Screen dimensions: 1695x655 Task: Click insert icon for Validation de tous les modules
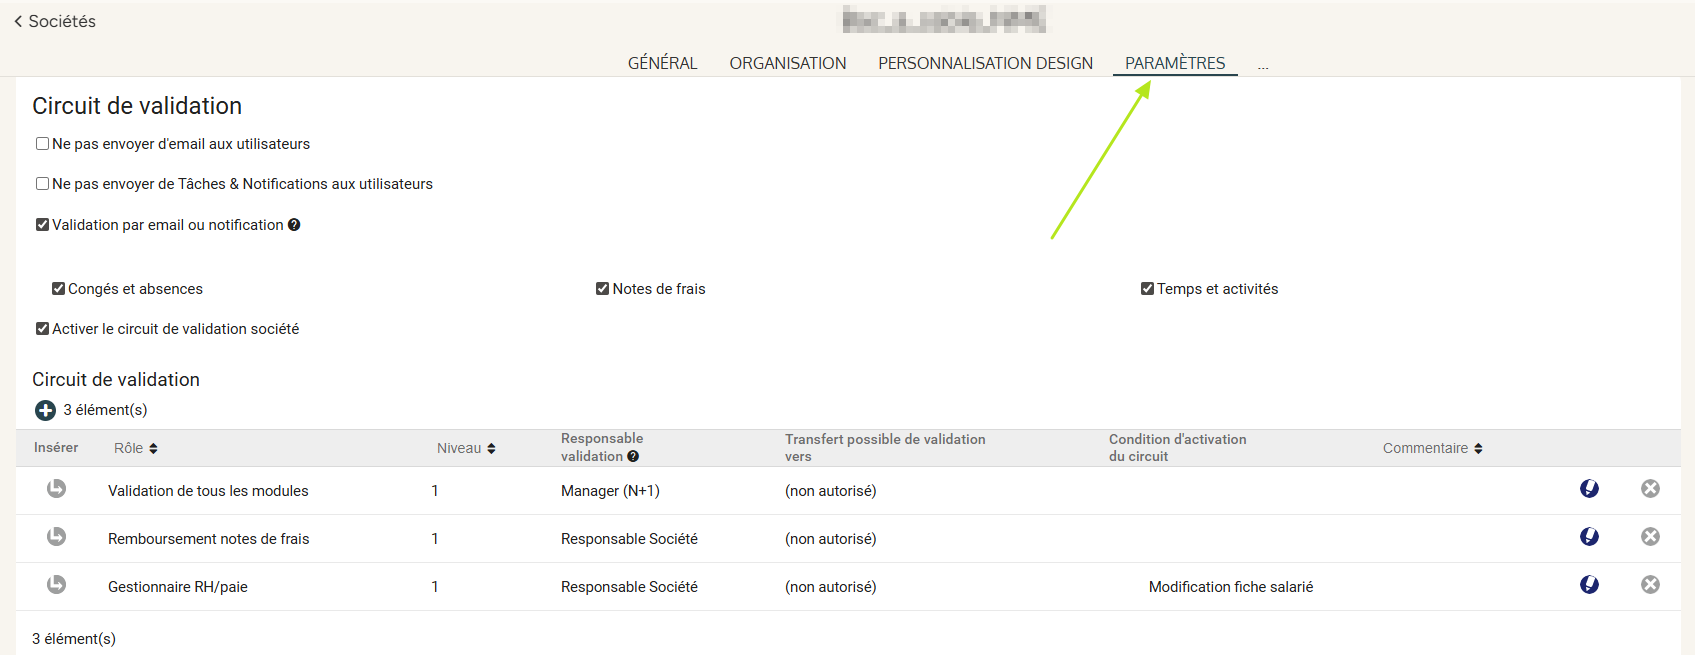(57, 489)
